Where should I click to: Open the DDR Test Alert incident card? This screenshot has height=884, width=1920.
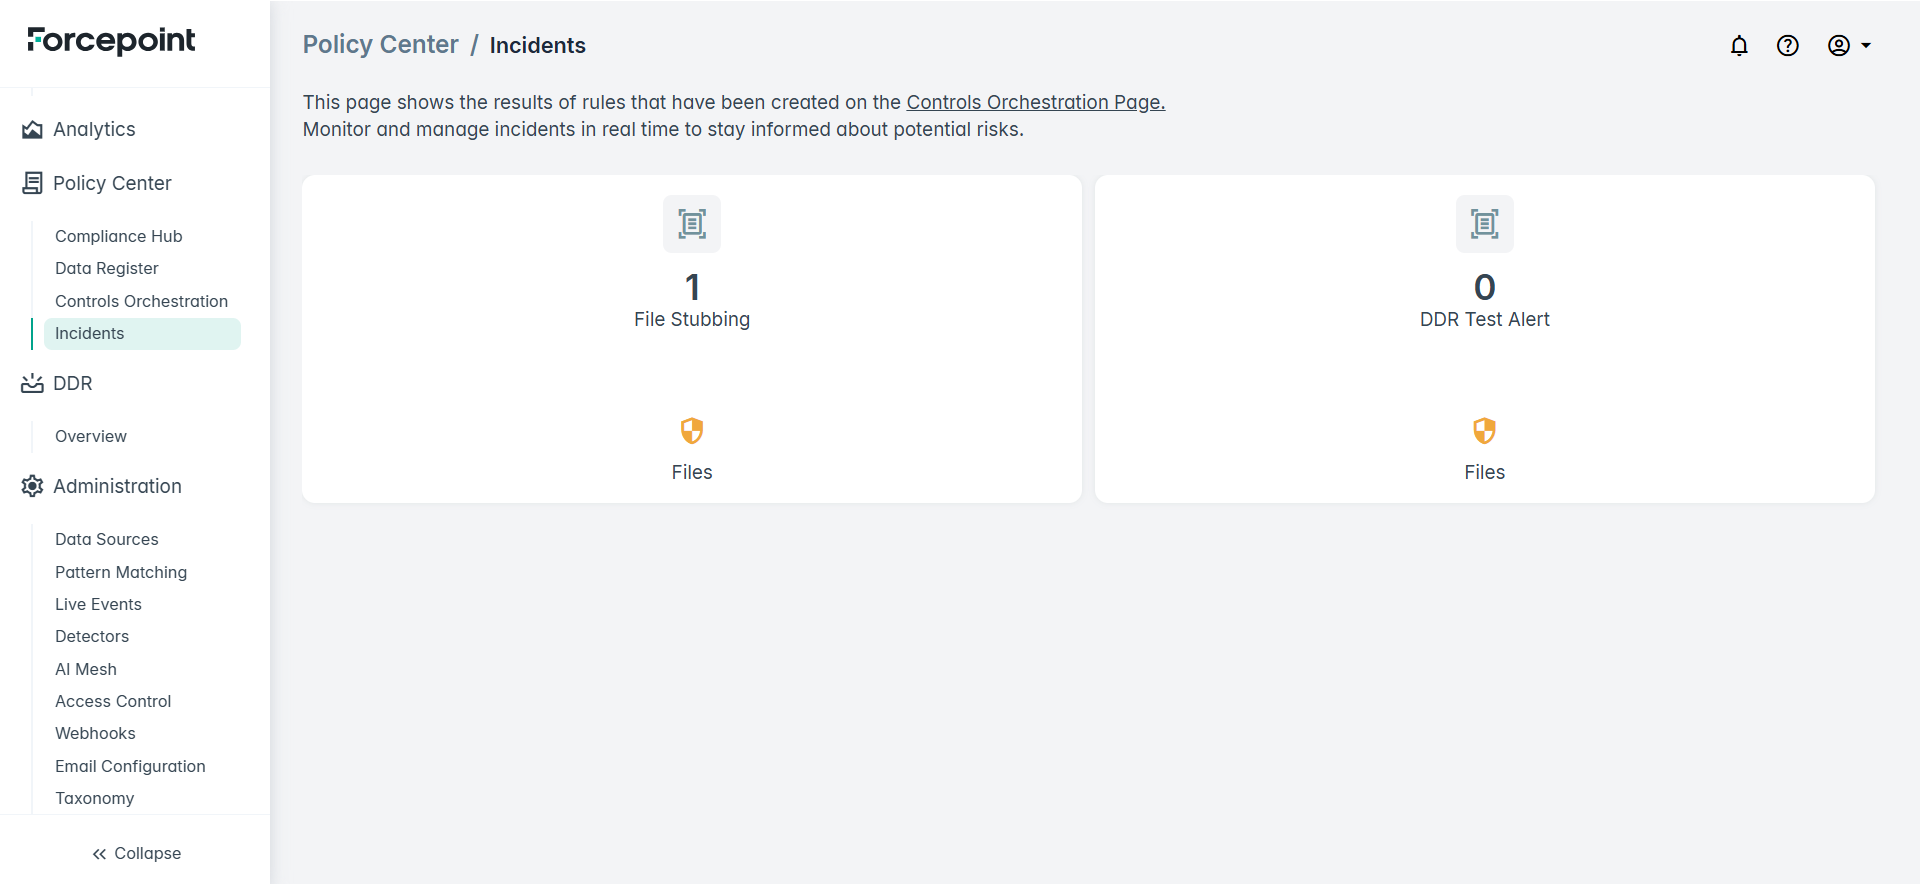(x=1484, y=319)
